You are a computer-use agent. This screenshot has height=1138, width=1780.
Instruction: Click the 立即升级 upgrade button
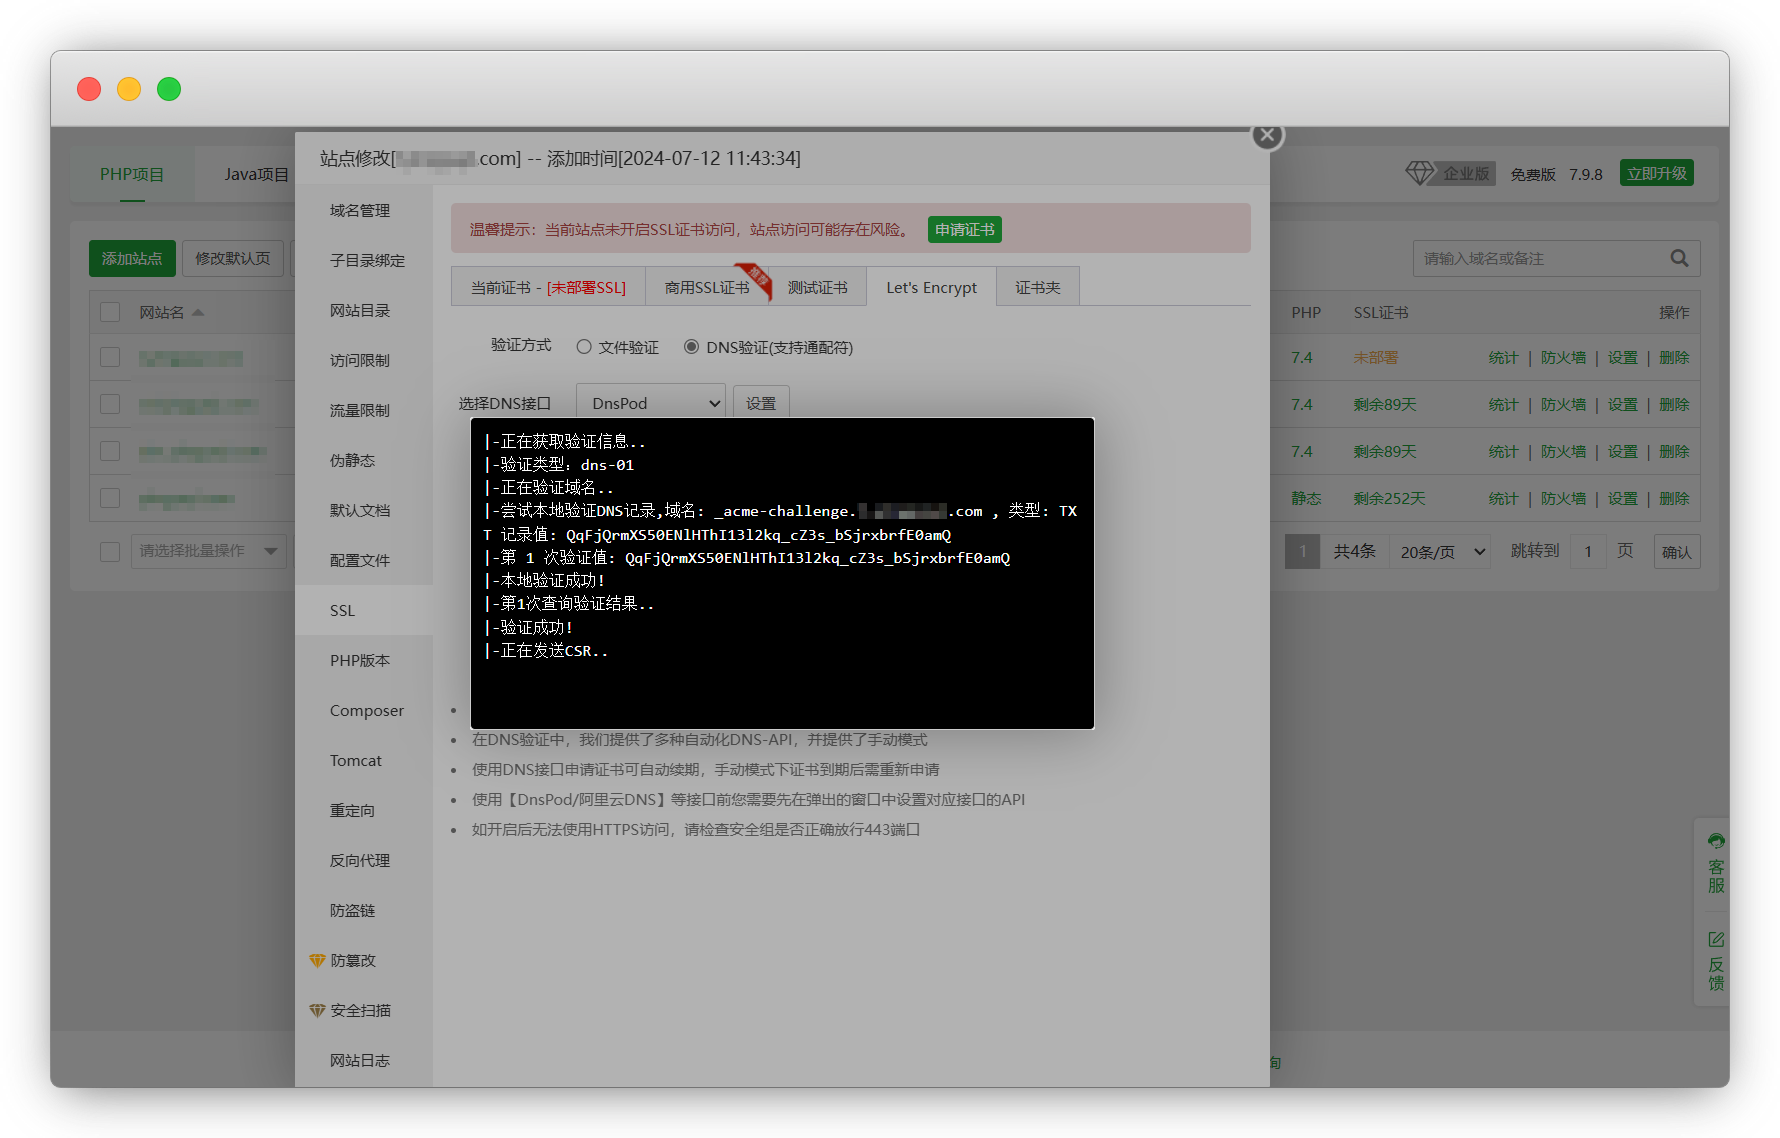coord(1656,173)
